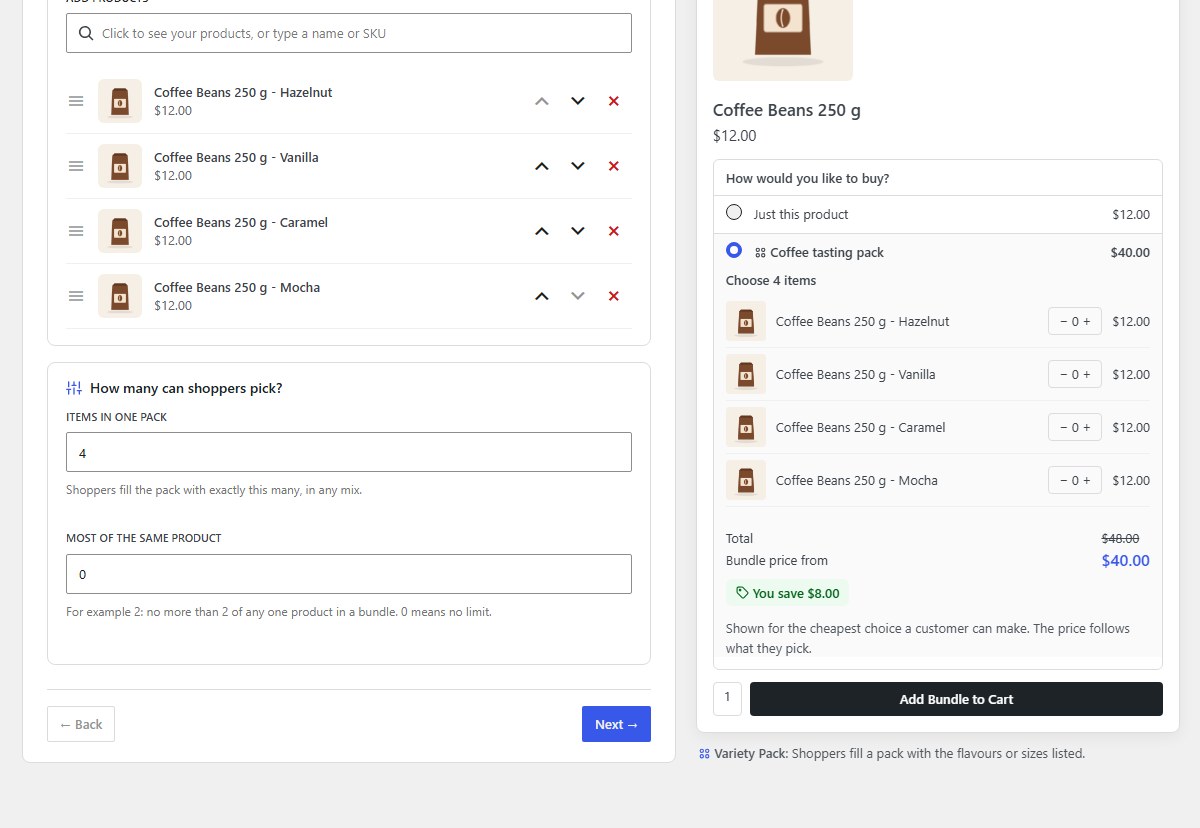Click the "Choose 4 items" heading
This screenshot has width=1200, height=828.
click(771, 281)
